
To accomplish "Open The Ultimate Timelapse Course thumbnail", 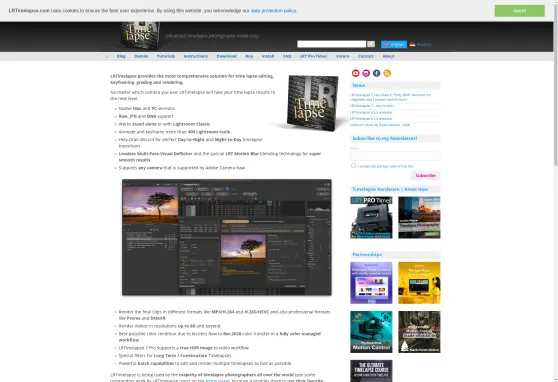I will (371, 371).
